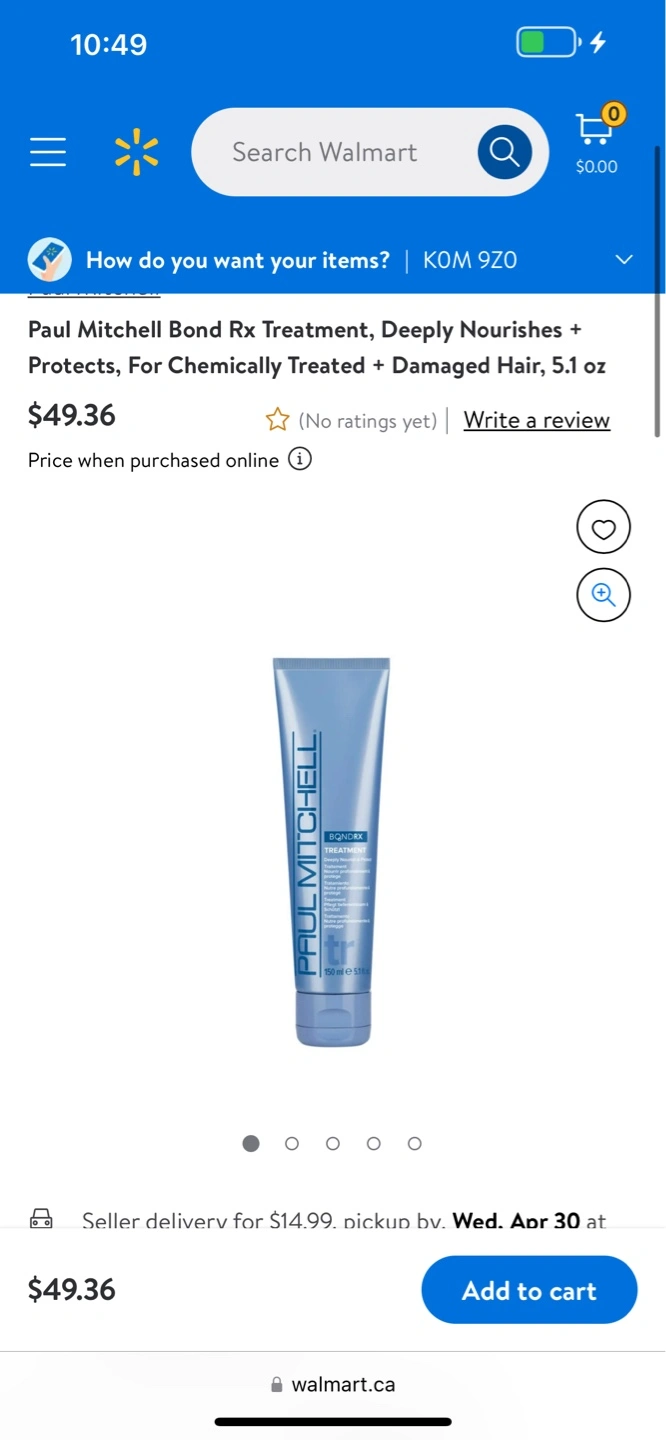Screen dimensions: 666x1440
Task: Open the K0M 9Z0 postal code selector
Action: pyautogui.click(x=470, y=260)
